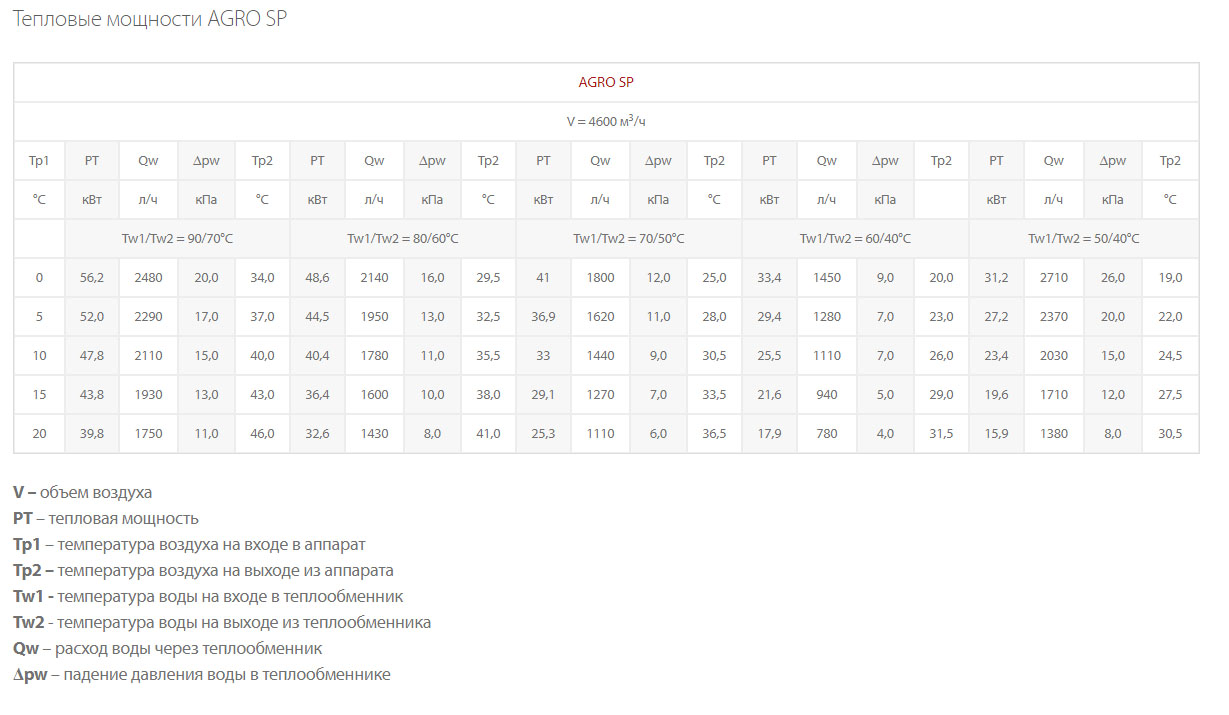Click the Δpw value '17,0'
Image resolution: width=1229 pixels, height=715 pixels.
click(206, 316)
